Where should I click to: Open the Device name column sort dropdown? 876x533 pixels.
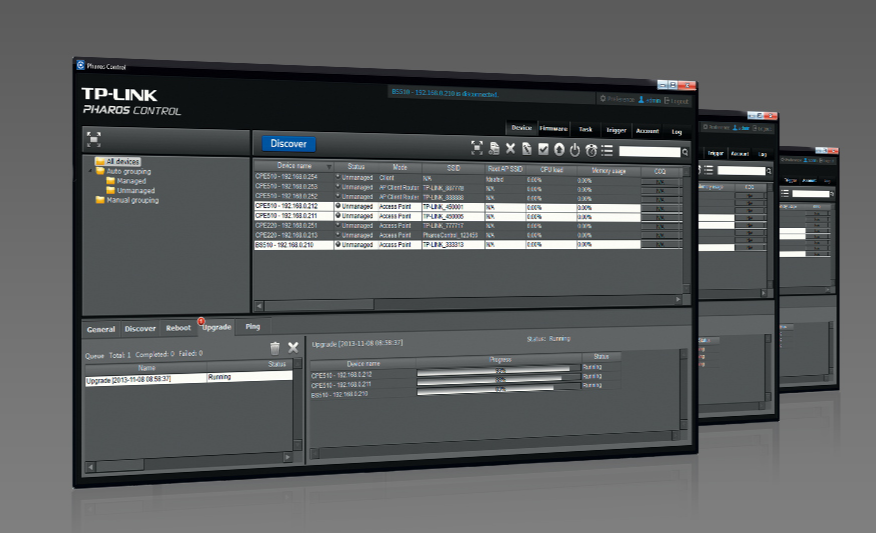(328, 166)
